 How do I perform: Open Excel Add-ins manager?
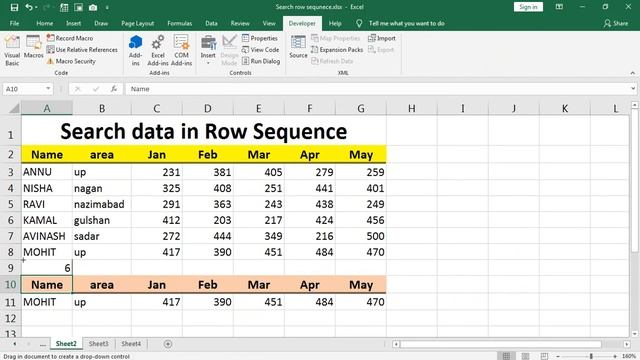coord(158,51)
